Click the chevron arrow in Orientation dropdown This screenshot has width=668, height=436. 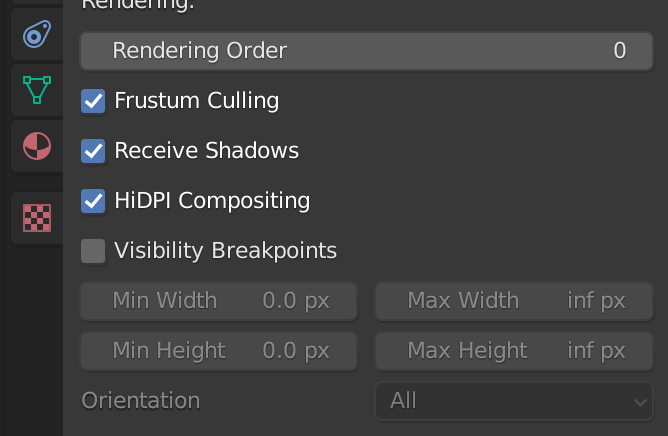(x=640, y=402)
